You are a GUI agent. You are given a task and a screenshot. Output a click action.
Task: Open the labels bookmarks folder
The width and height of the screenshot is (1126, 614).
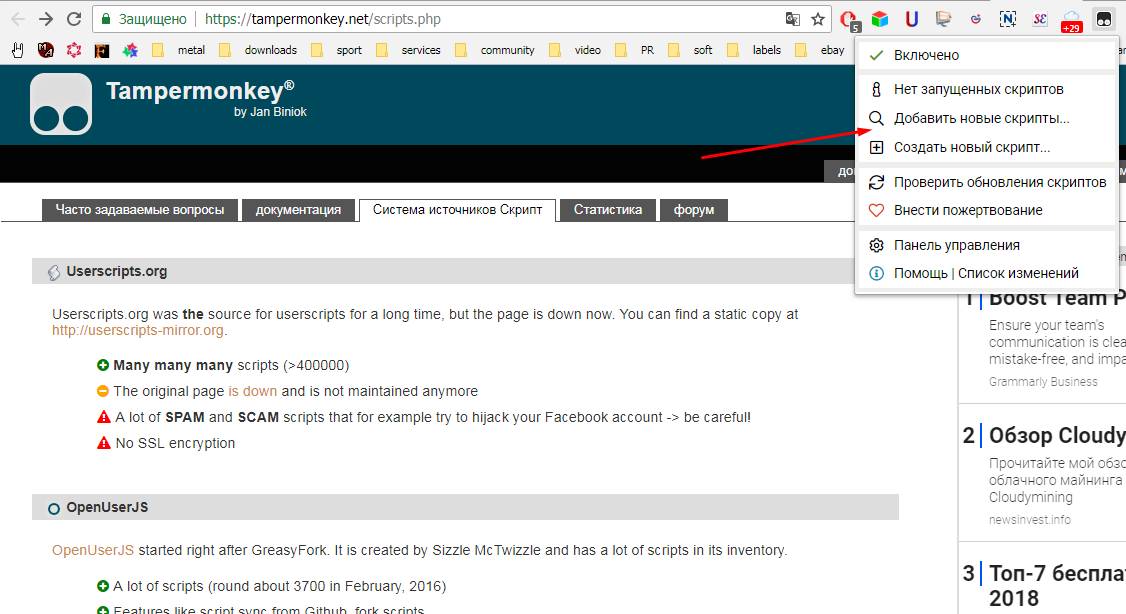click(x=753, y=50)
